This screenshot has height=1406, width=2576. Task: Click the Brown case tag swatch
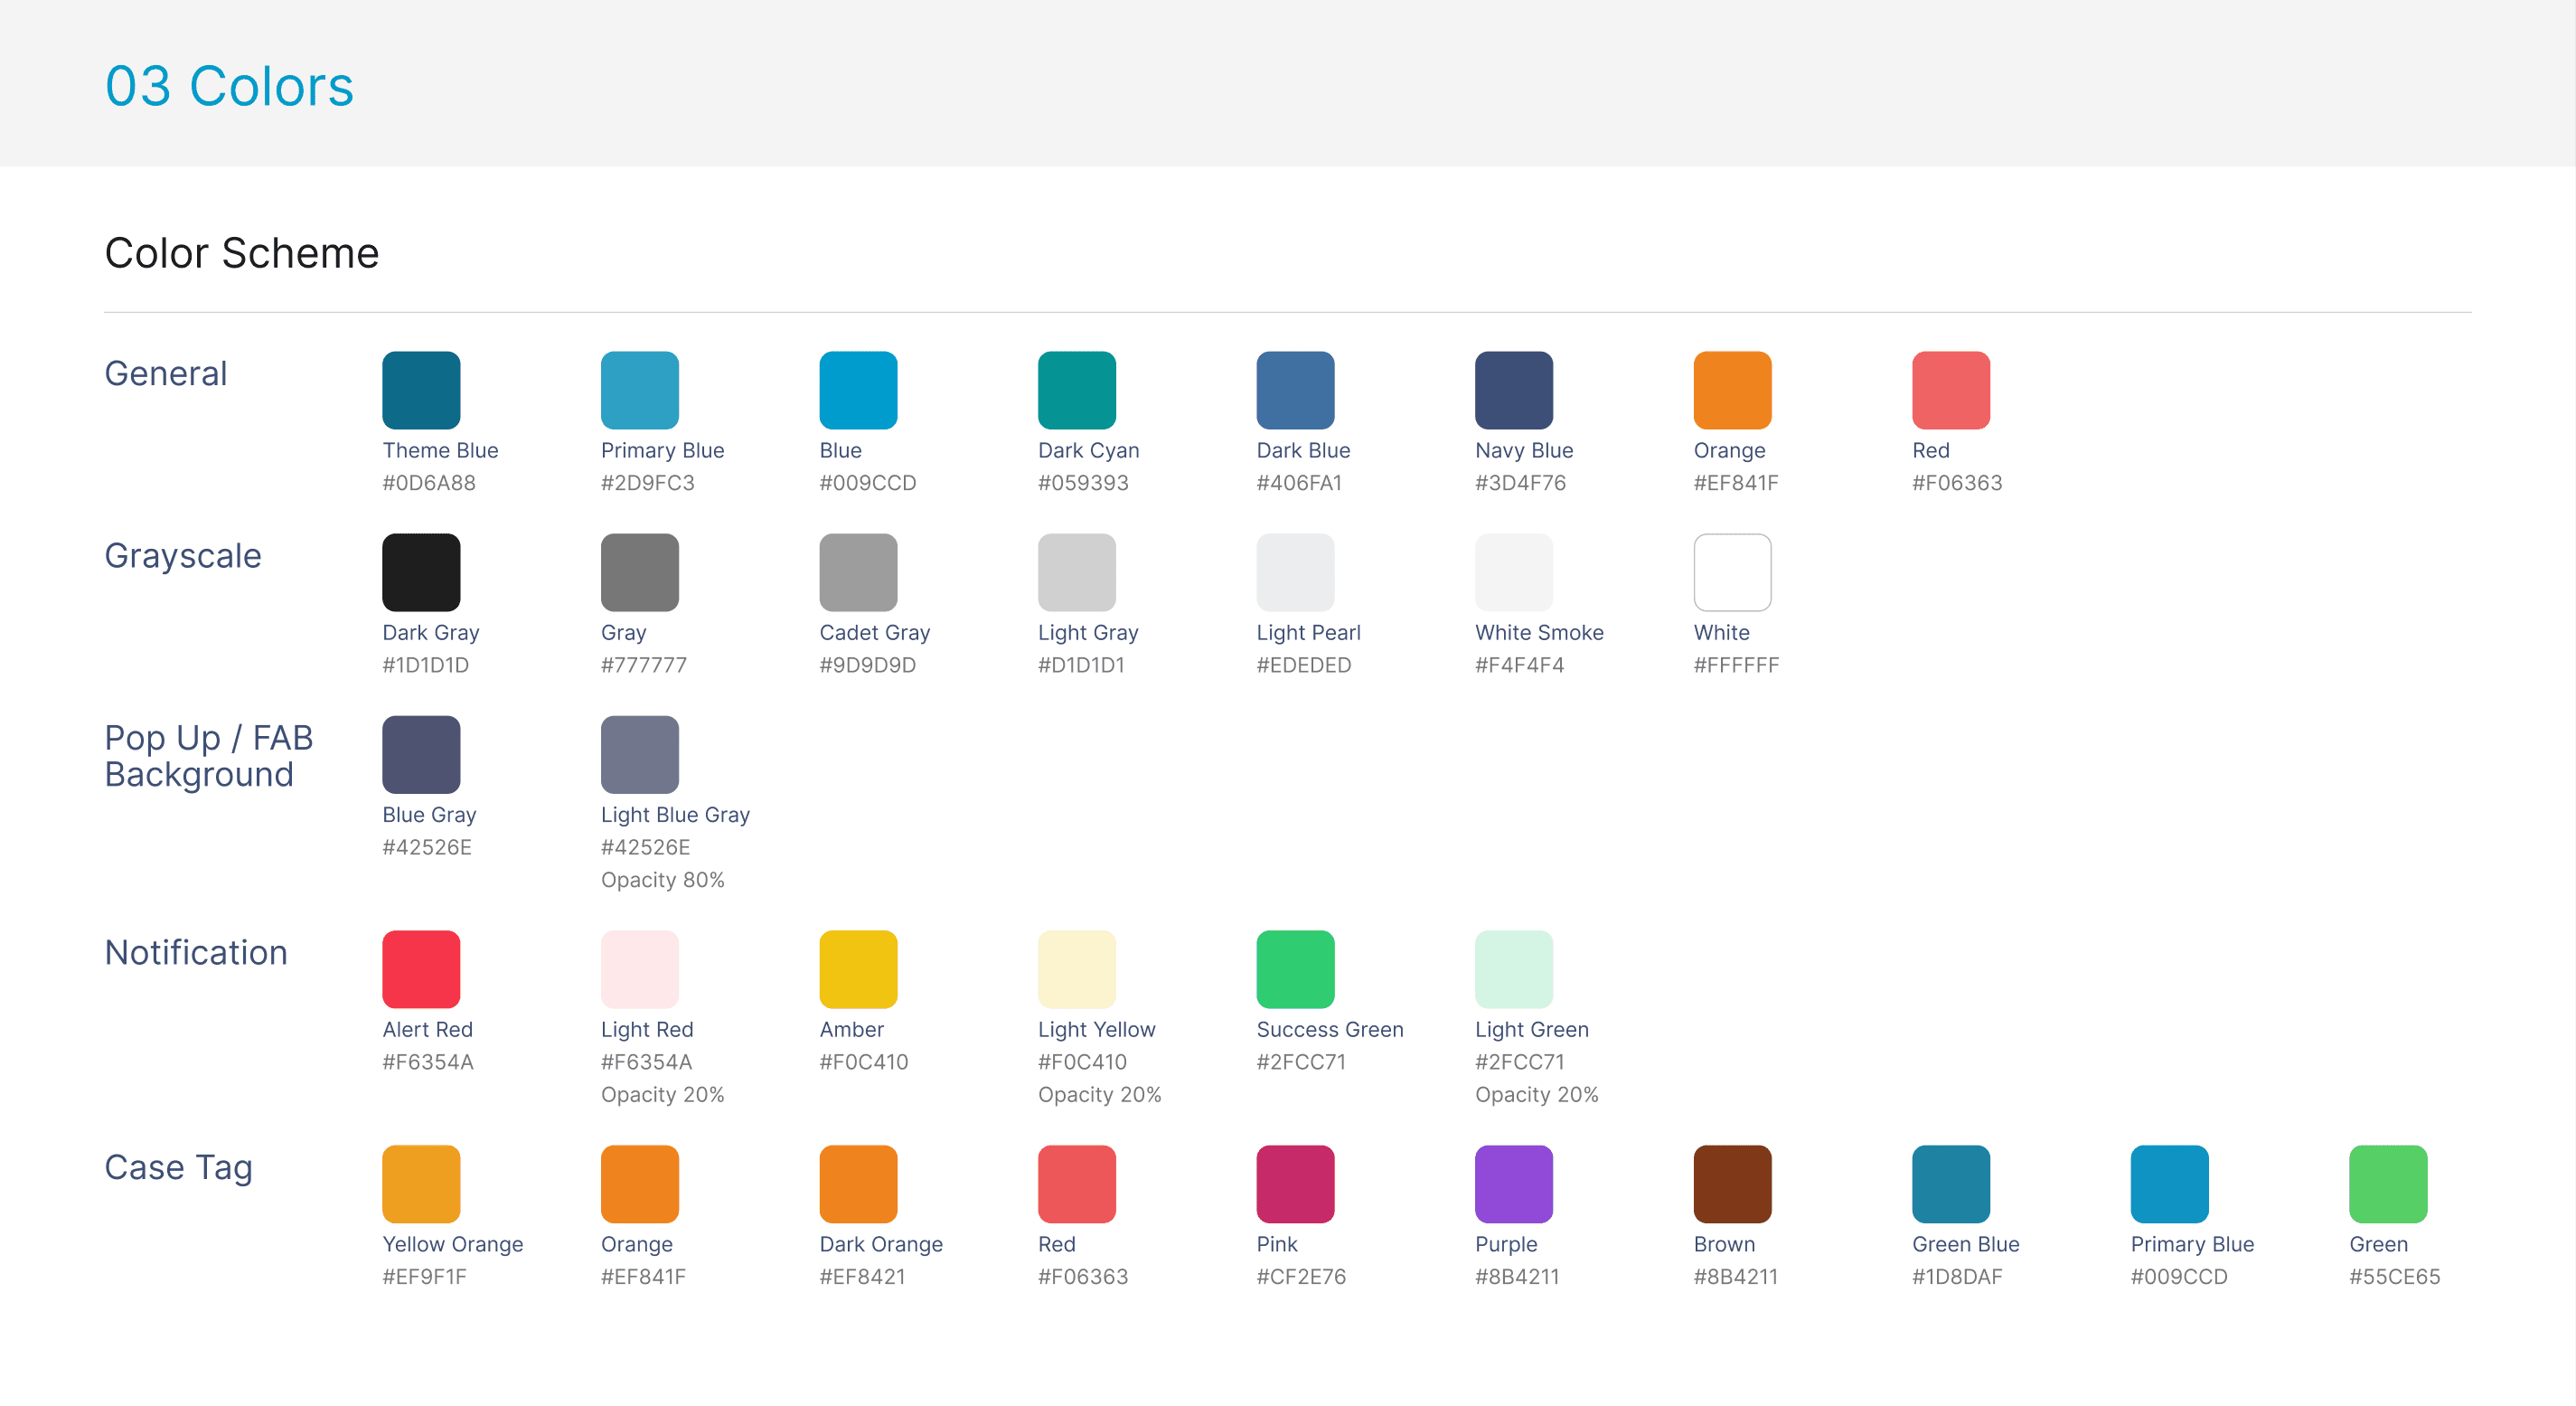pos(1732,1184)
